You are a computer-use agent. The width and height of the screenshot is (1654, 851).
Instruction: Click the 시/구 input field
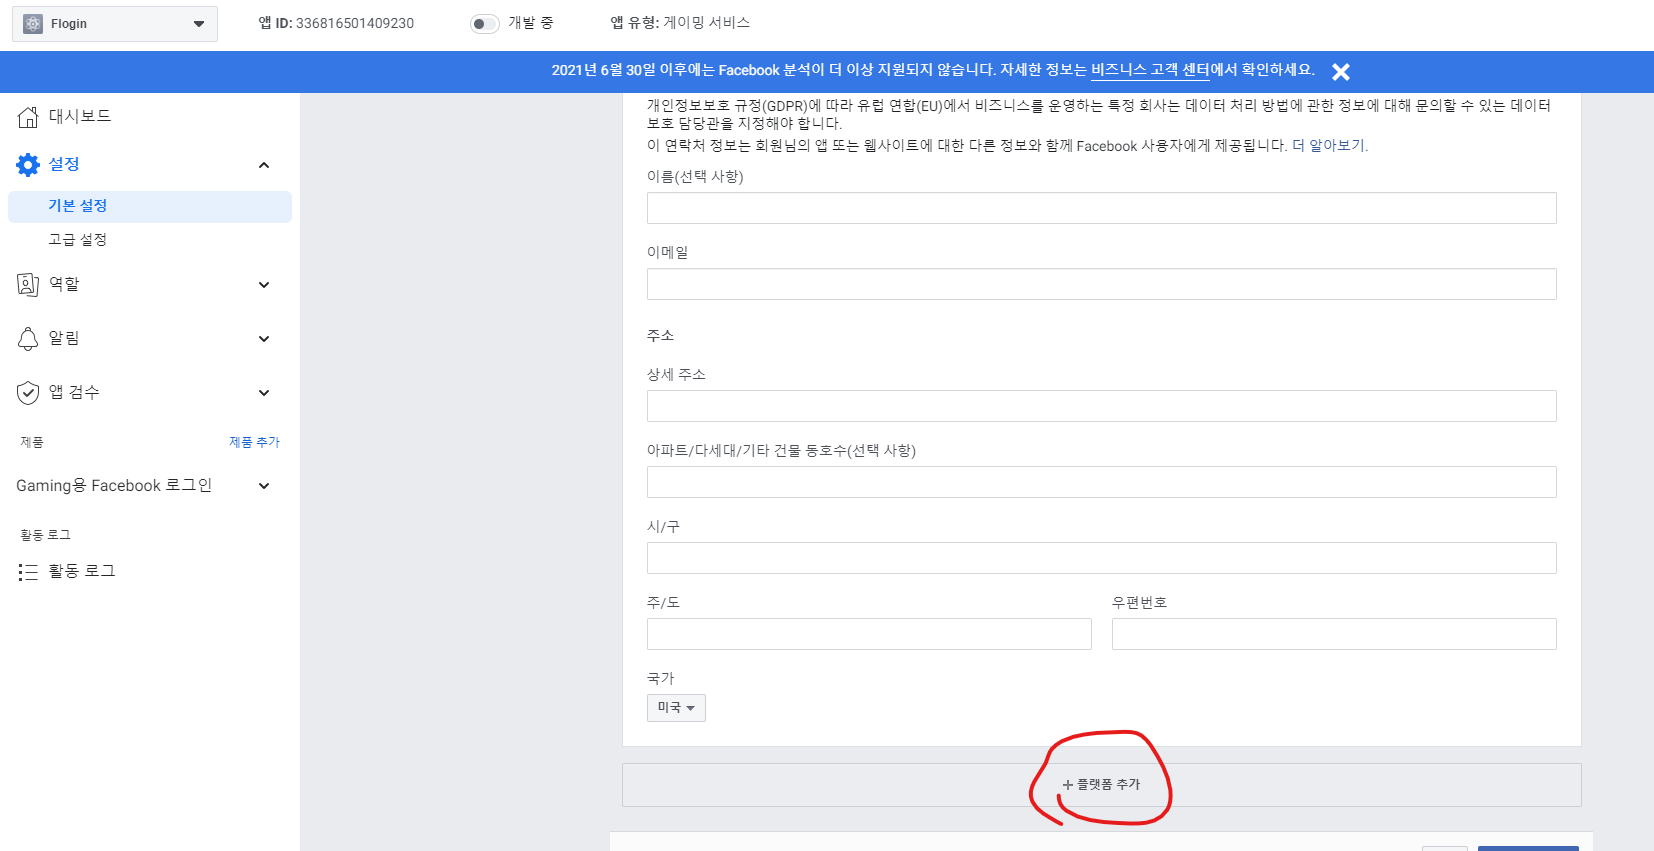(1101, 558)
